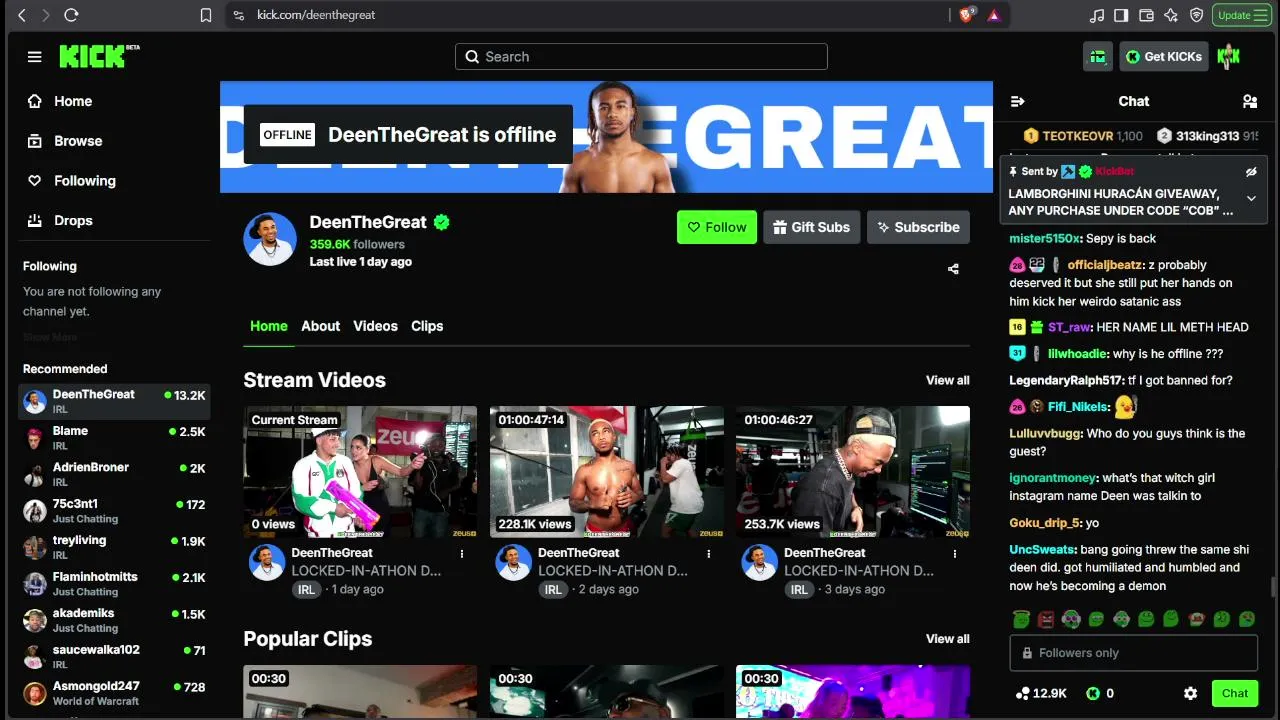
Task: Go back to the previous page
Action: pyautogui.click(x=22, y=15)
